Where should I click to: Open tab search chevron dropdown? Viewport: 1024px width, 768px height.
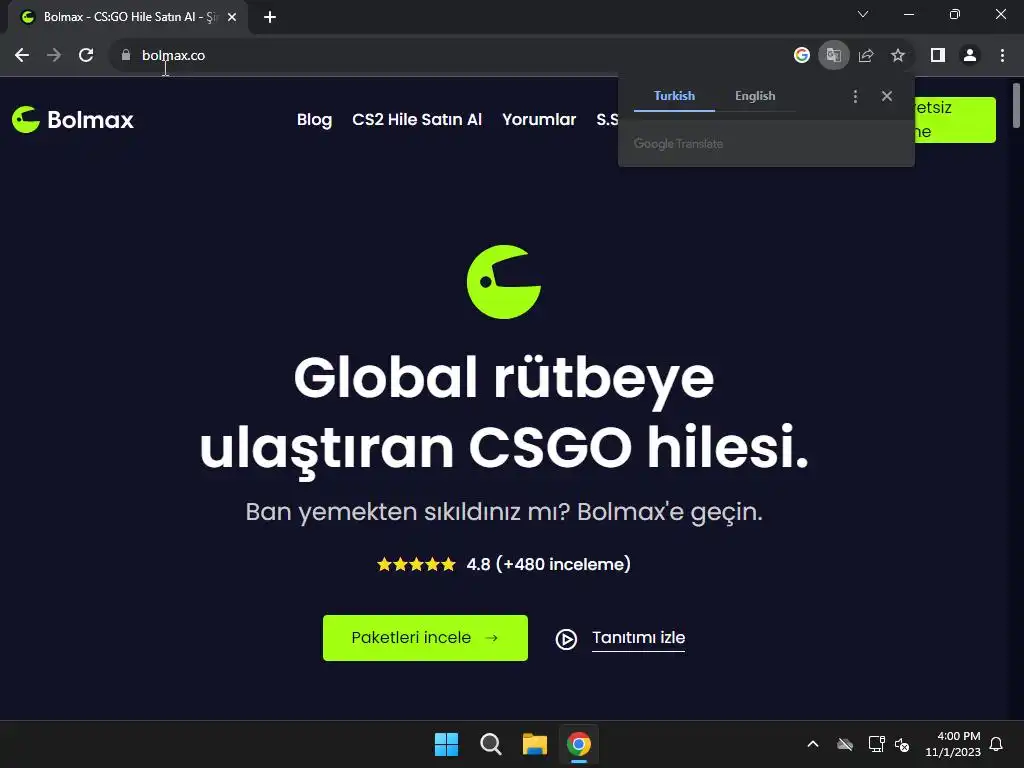point(863,14)
